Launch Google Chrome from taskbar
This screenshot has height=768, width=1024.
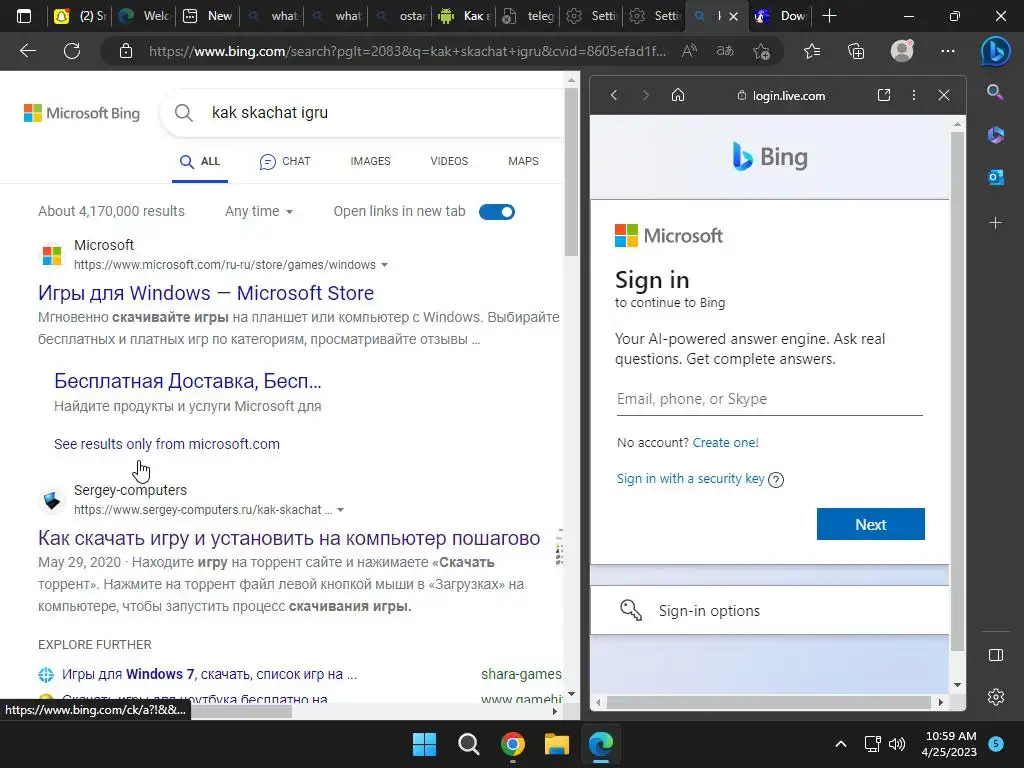click(x=513, y=744)
